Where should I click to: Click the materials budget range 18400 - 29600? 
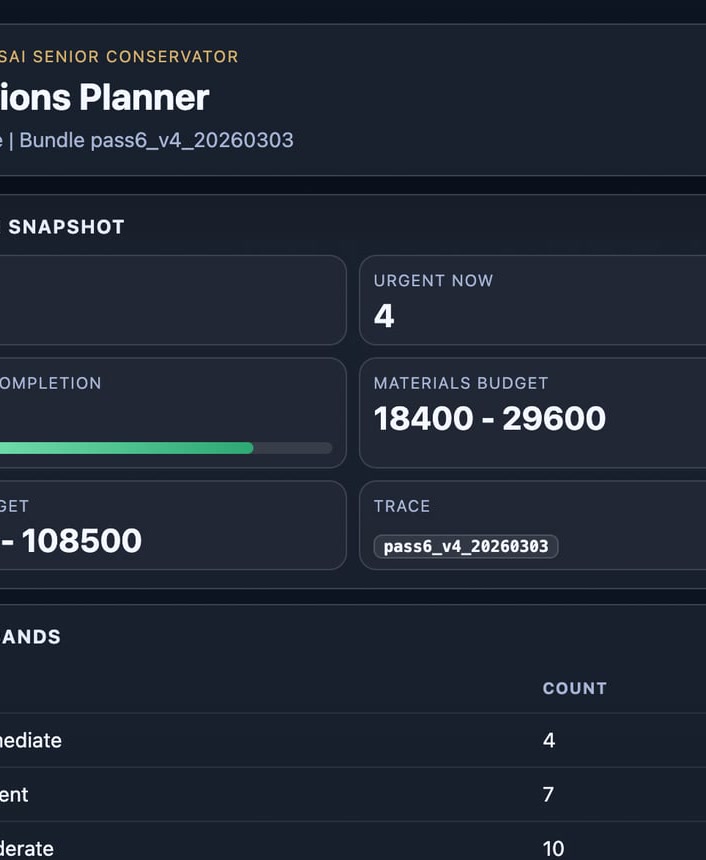click(x=488, y=418)
